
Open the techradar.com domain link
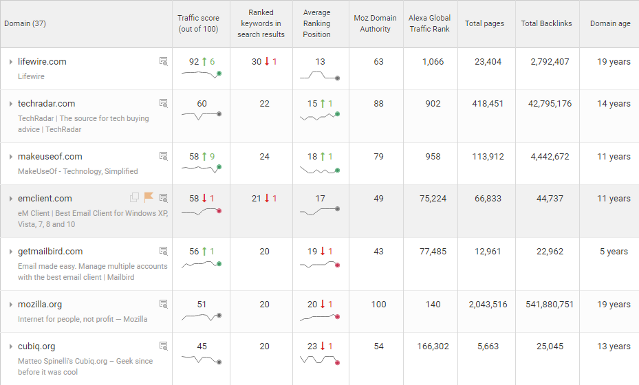coord(46,103)
